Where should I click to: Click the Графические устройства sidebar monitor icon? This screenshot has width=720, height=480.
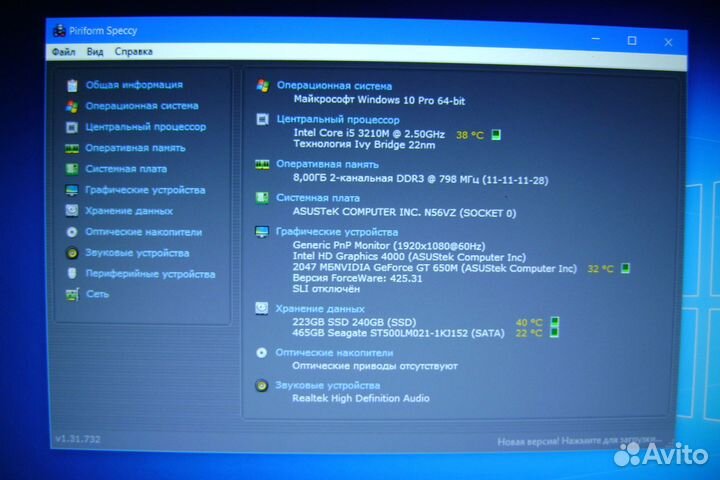click(72, 190)
